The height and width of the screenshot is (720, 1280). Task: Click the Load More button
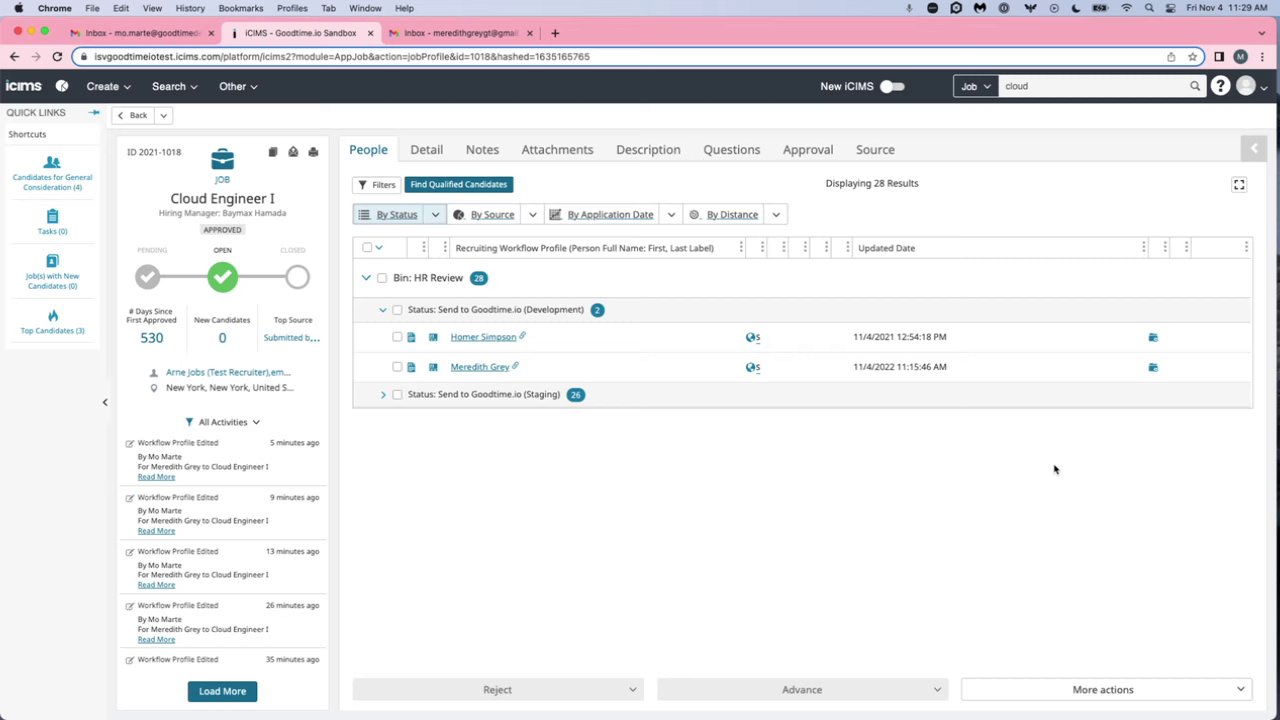tap(222, 691)
